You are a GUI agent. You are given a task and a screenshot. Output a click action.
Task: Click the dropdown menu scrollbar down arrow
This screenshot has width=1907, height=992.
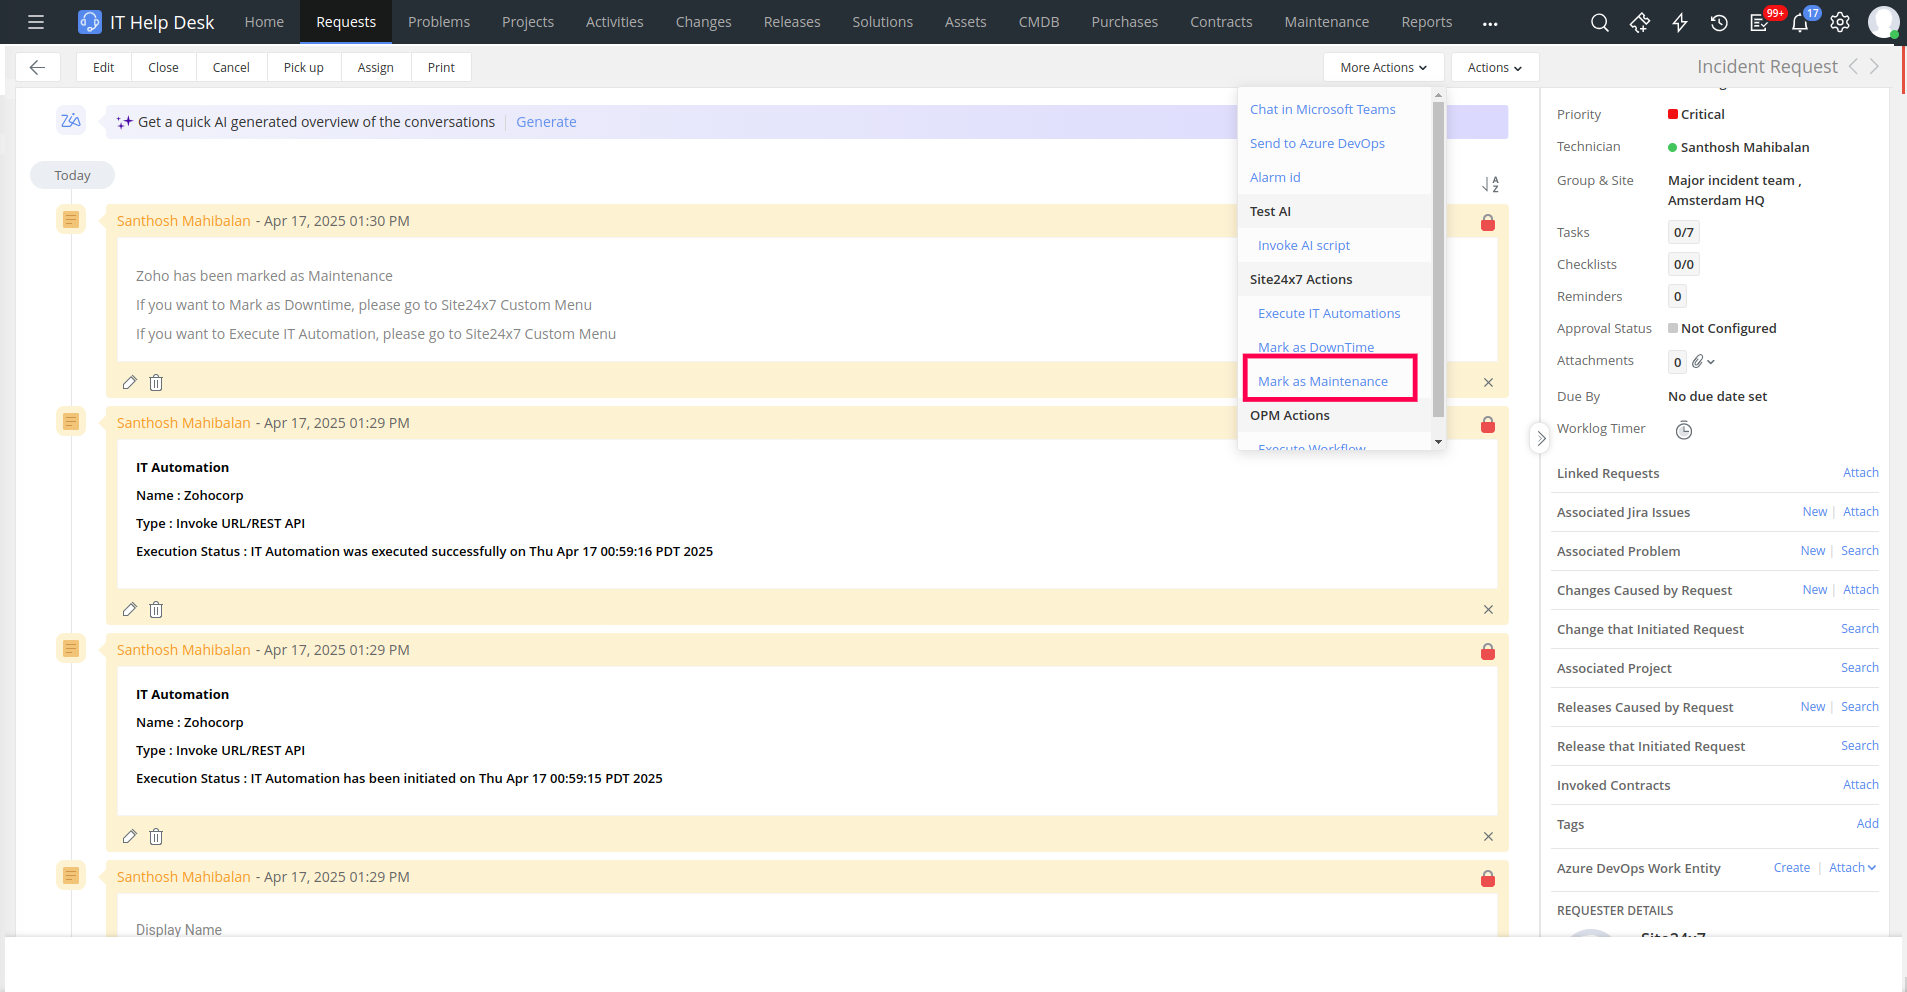click(1438, 441)
